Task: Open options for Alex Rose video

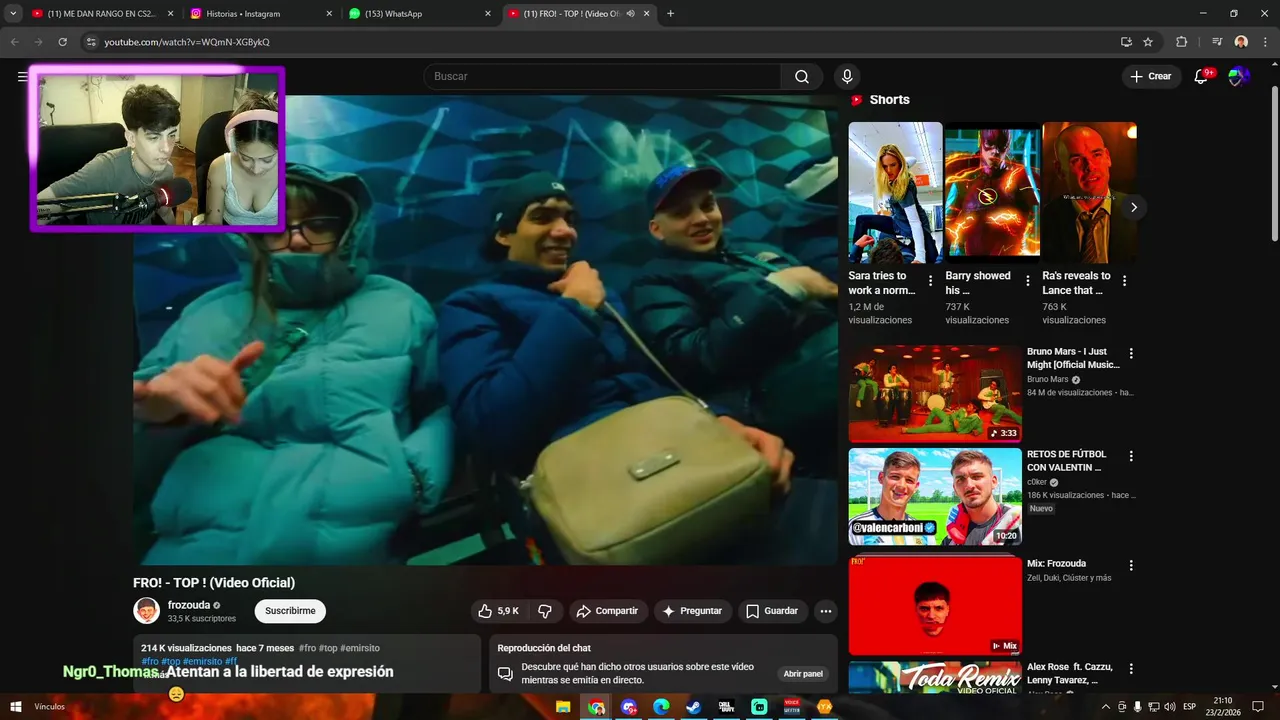Action: point(1131,668)
